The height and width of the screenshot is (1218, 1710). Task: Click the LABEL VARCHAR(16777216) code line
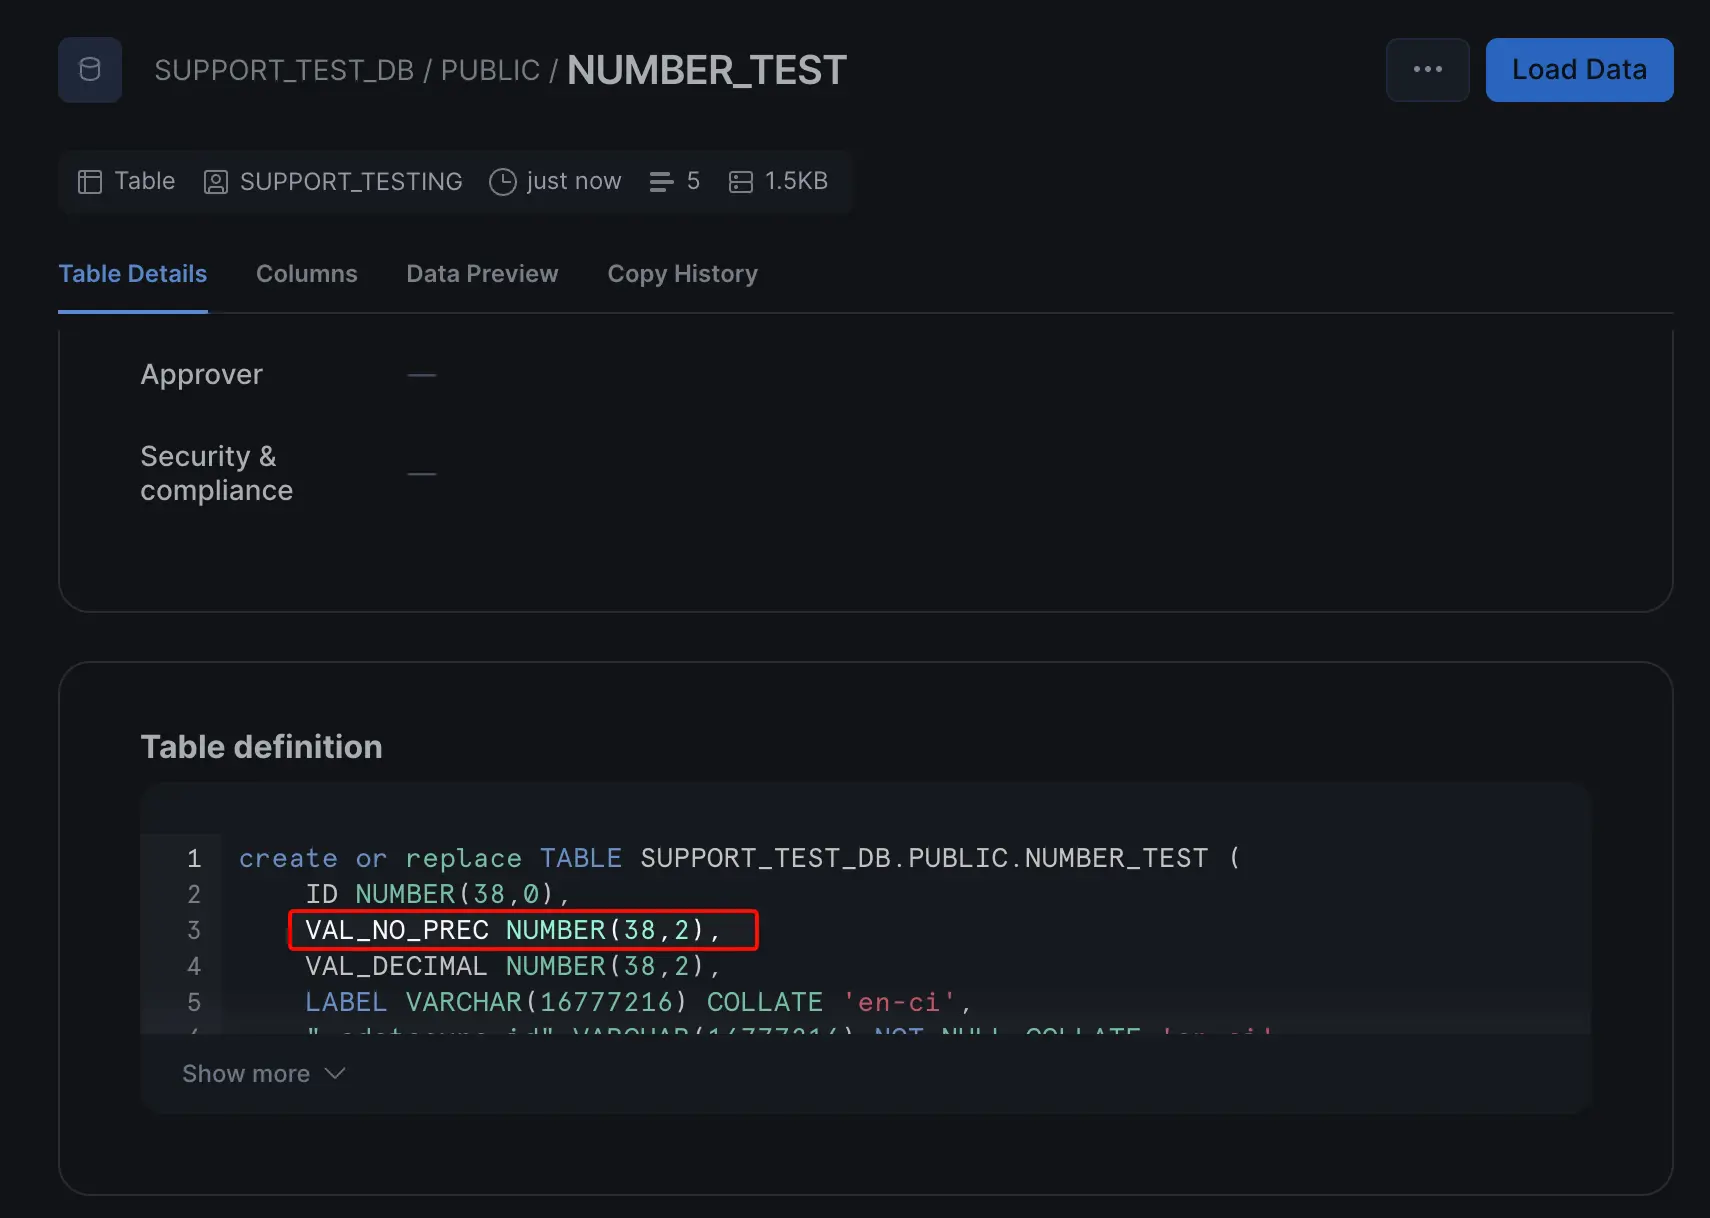point(638,1002)
